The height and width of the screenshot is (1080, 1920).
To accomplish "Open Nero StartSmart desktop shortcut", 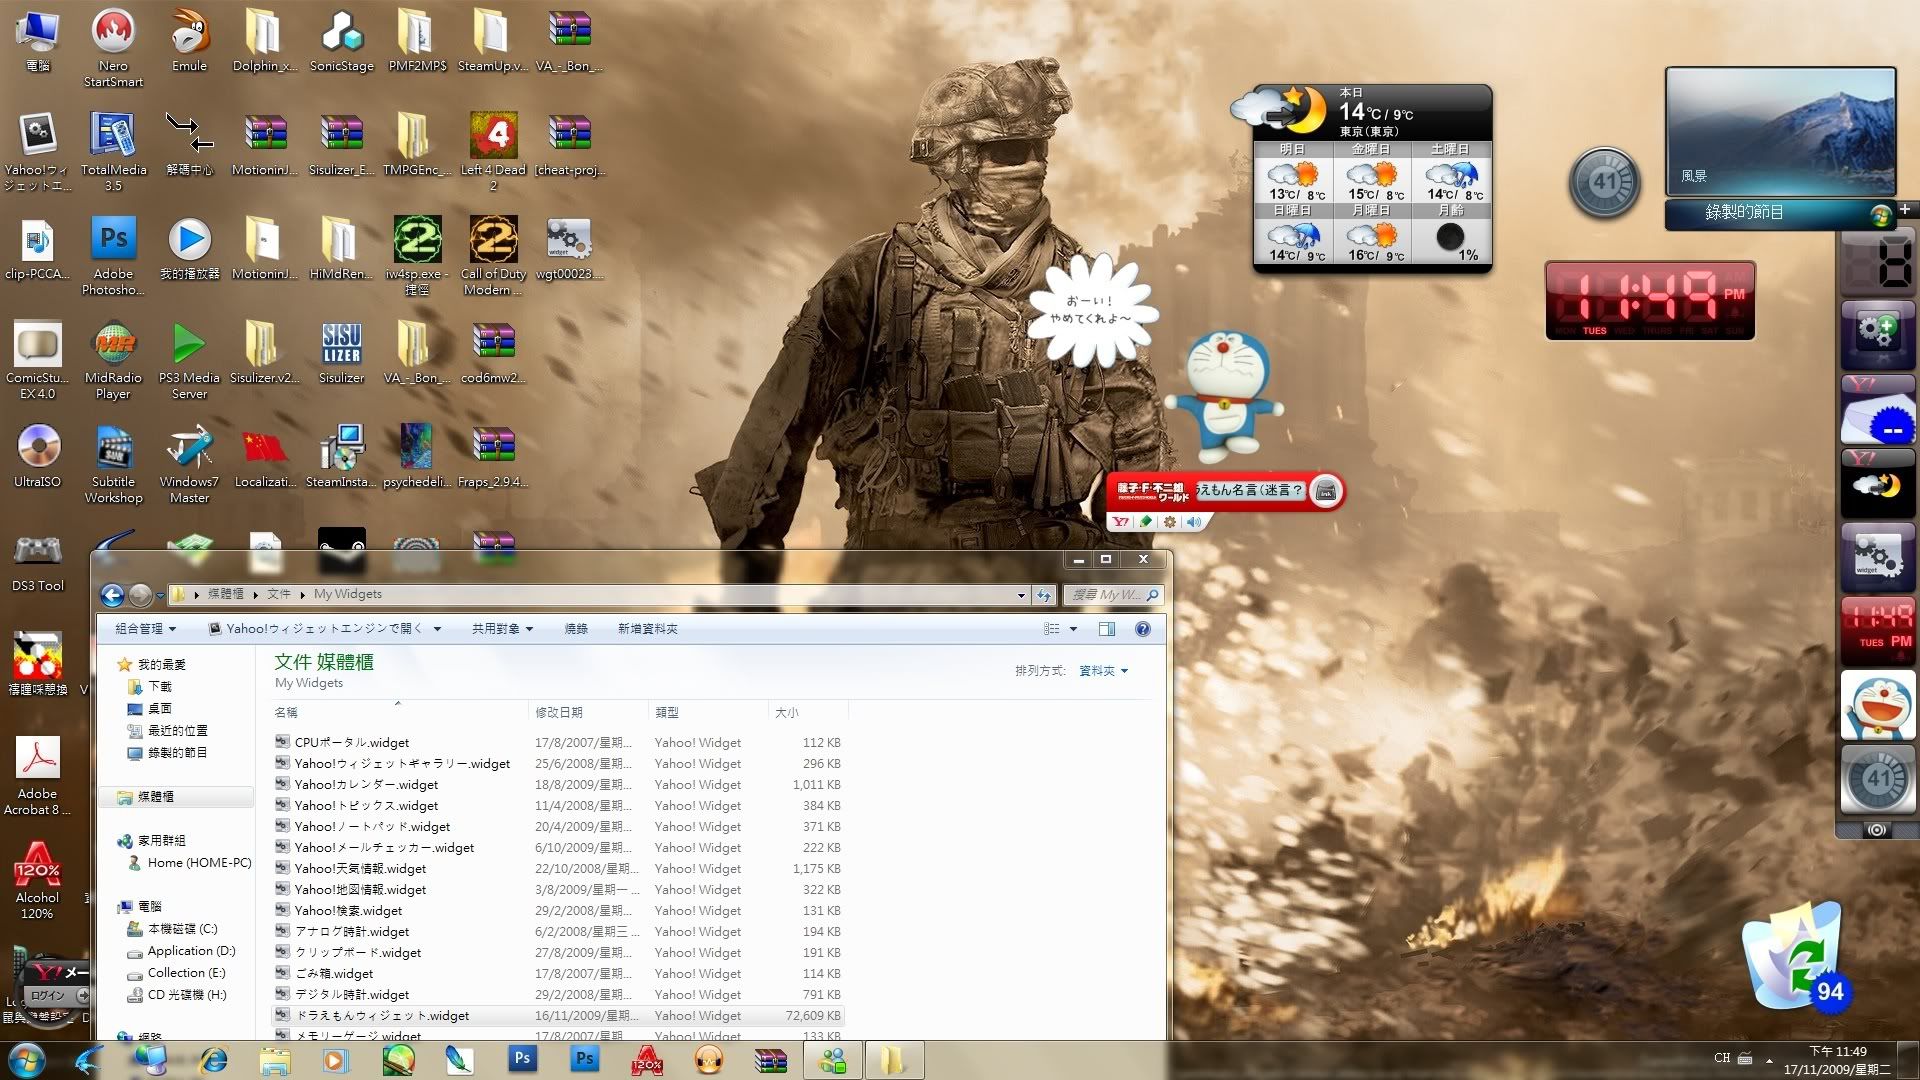I will [x=113, y=48].
